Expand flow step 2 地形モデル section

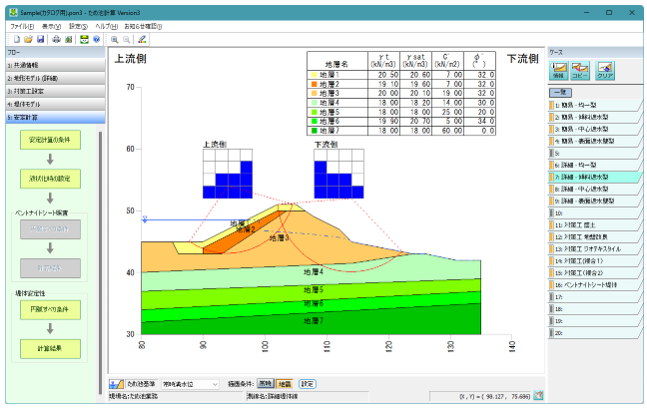click(x=55, y=78)
